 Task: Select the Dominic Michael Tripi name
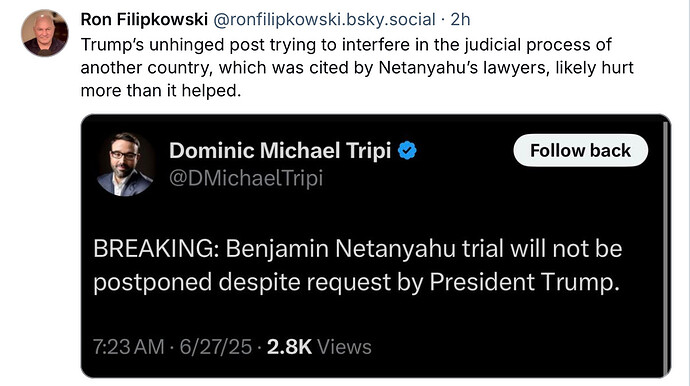click(280, 151)
